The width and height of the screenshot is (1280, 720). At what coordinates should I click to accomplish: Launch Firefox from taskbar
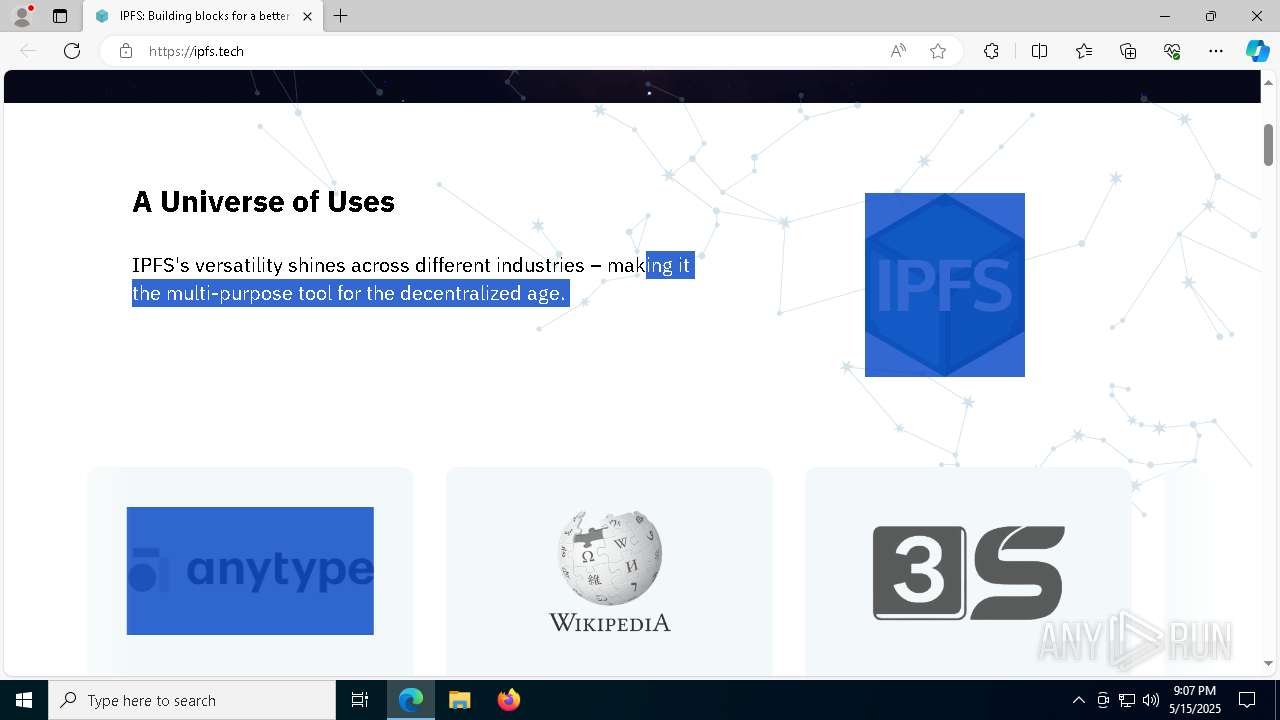508,700
